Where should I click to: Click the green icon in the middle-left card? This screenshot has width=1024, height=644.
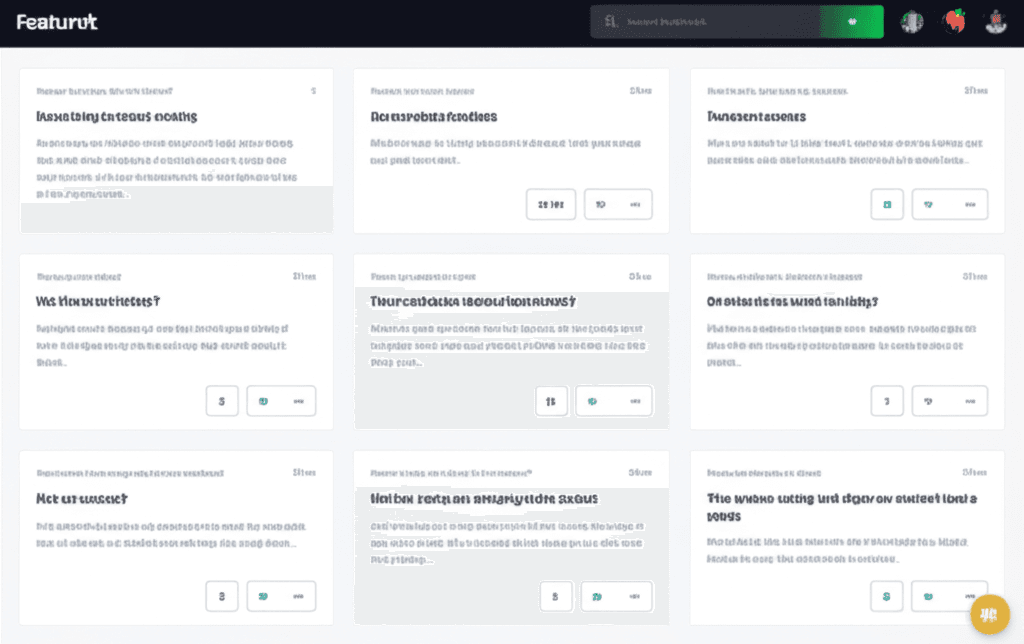click(263, 401)
